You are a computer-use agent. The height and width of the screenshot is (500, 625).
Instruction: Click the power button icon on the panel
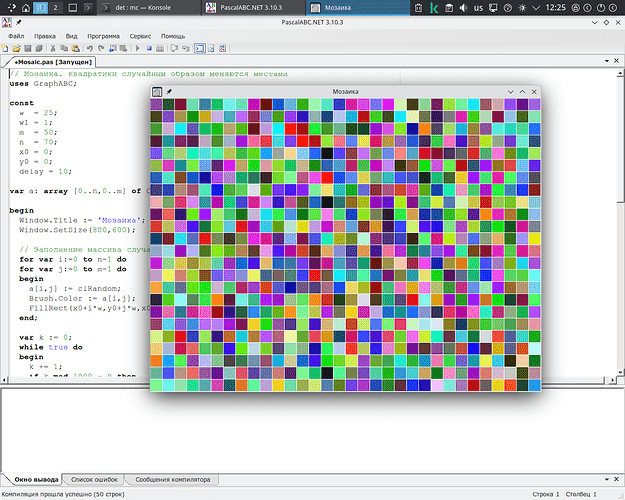click(601, 8)
